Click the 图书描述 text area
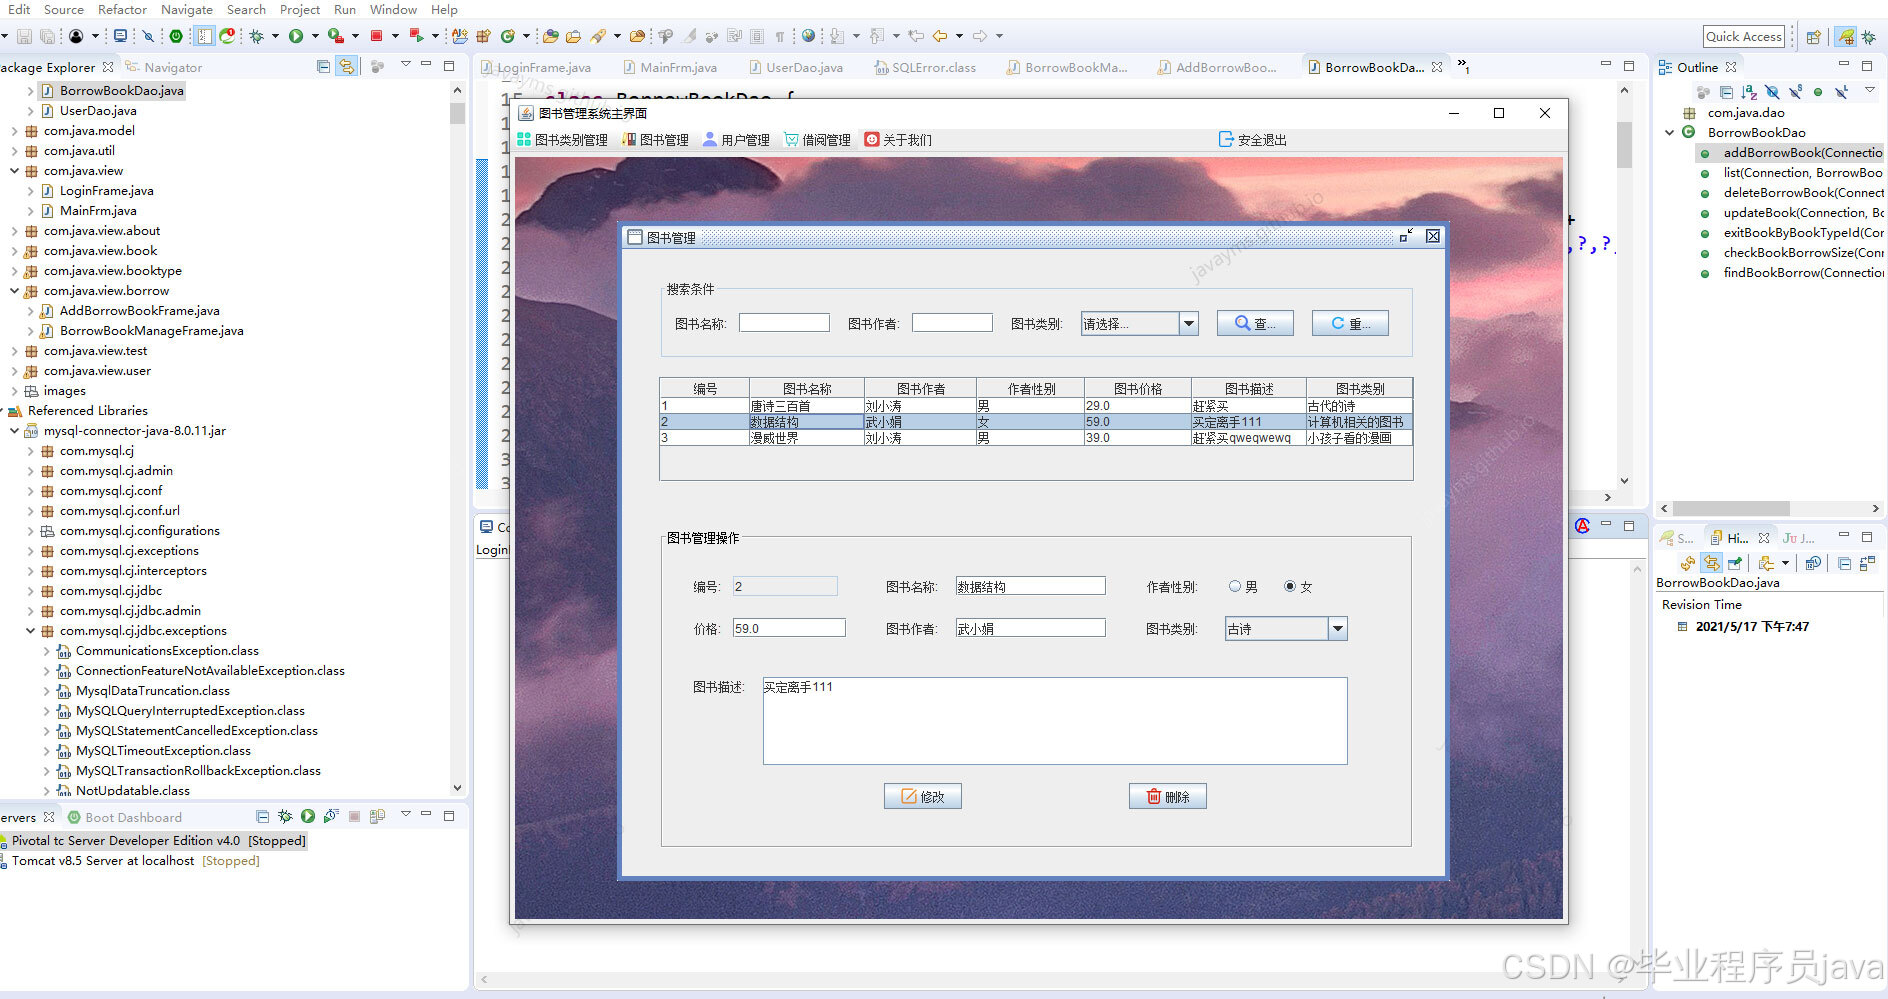1888x999 pixels. [1055, 721]
